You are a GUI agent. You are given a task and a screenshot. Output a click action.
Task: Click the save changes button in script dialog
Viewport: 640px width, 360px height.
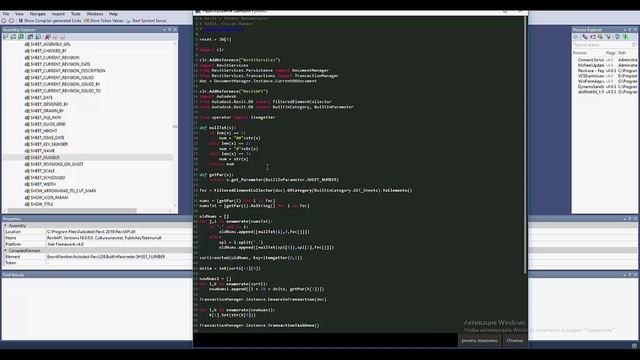coord(479,340)
